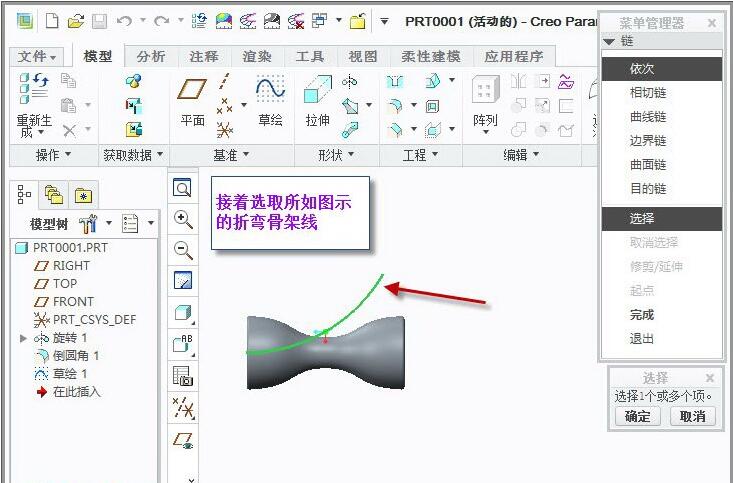Click the view manager icon
This screenshot has width=733, height=483.
click(183, 375)
